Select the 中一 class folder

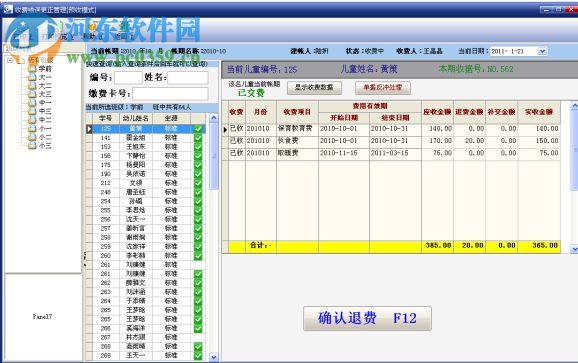pos(41,103)
